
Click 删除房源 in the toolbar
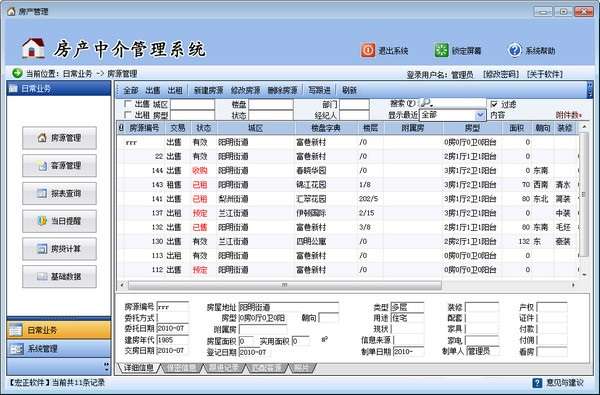(x=282, y=90)
